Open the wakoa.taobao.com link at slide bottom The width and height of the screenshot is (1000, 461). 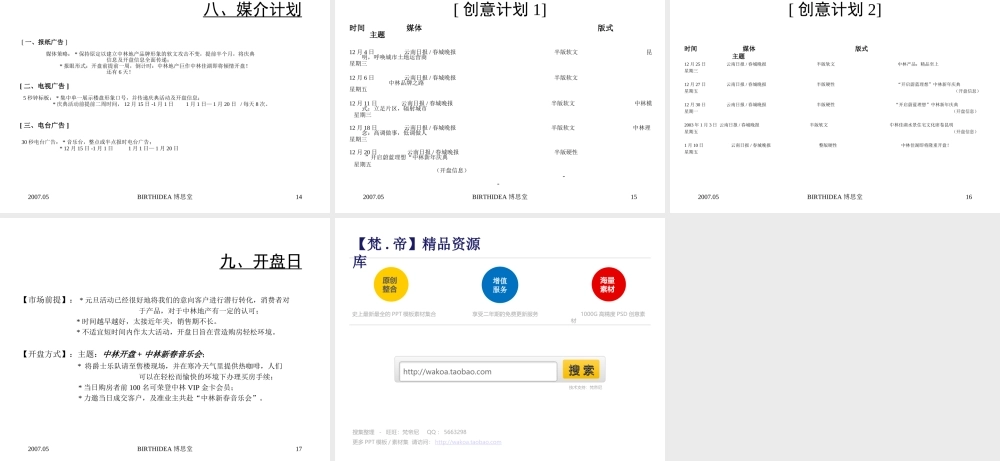coord(468,442)
